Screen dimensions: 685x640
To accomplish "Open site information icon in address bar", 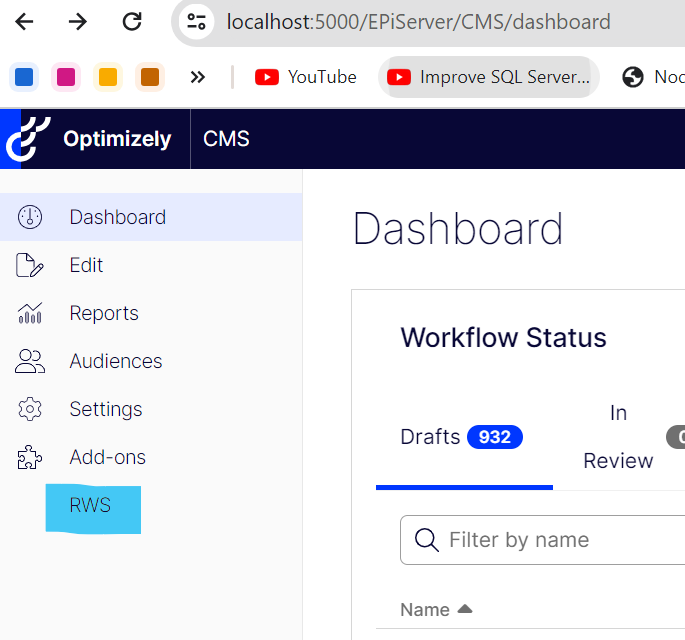I will point(197,21).
